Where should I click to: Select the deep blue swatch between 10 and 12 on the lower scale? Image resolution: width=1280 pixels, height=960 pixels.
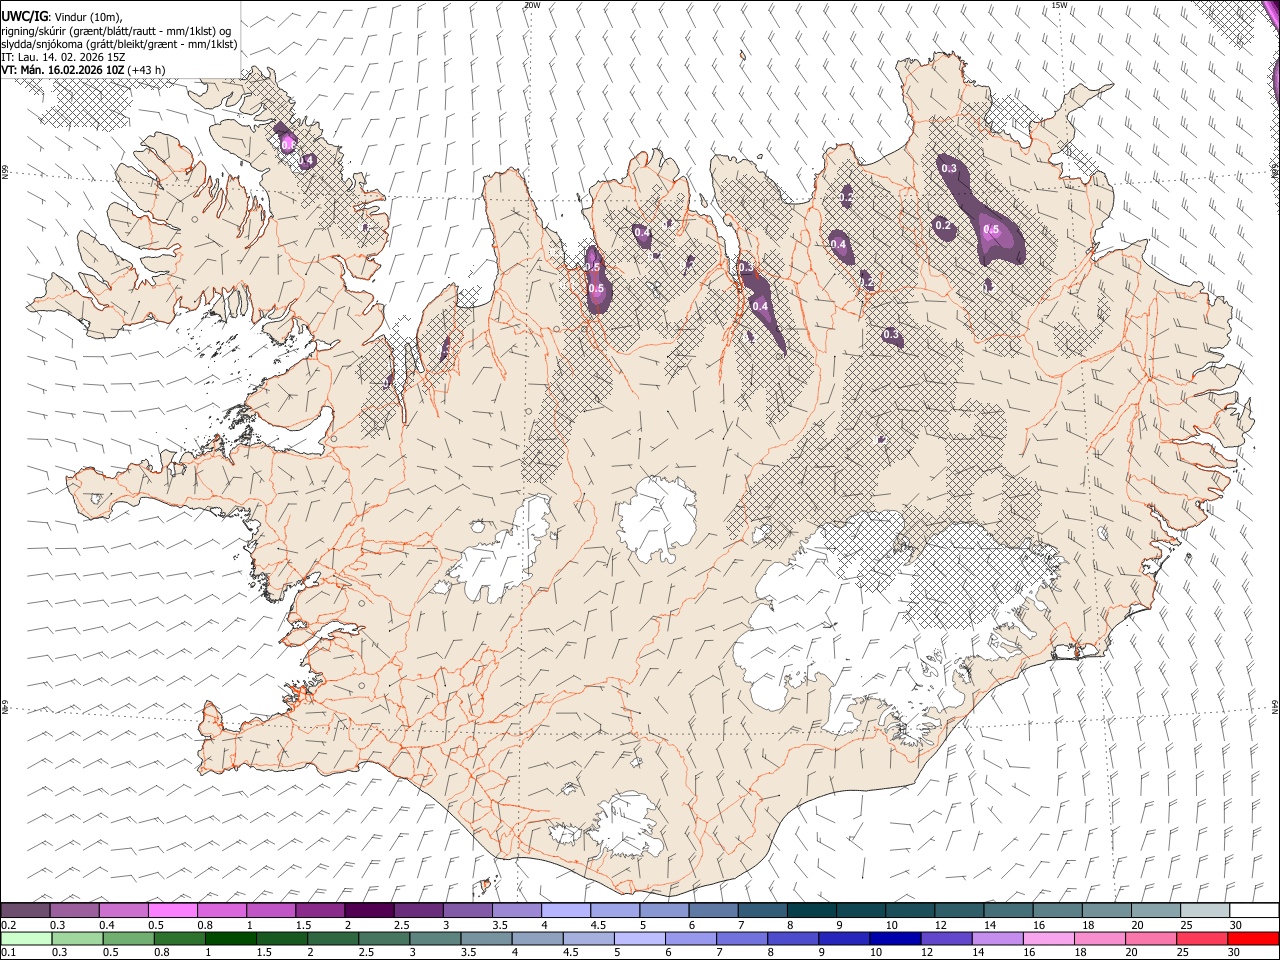(895, 938)
